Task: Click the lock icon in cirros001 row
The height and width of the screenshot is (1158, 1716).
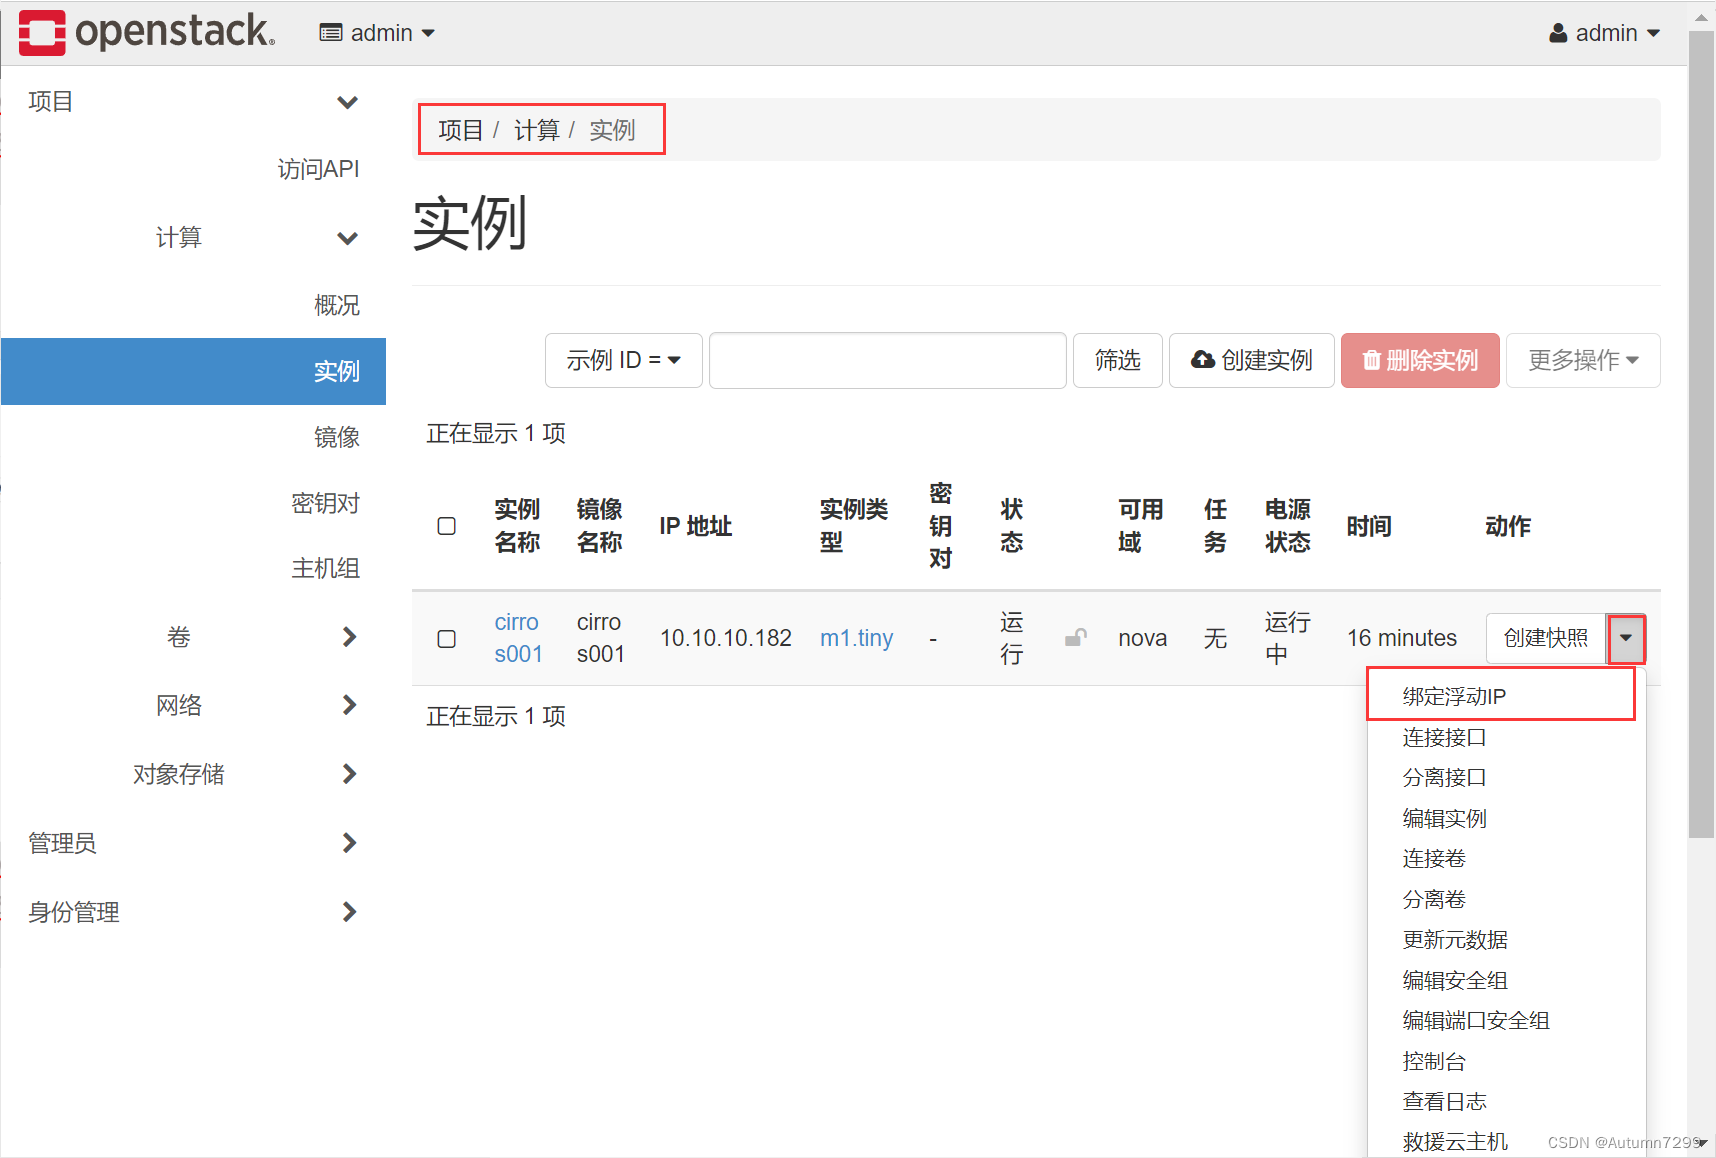Action: click(x=1075, y=637)
